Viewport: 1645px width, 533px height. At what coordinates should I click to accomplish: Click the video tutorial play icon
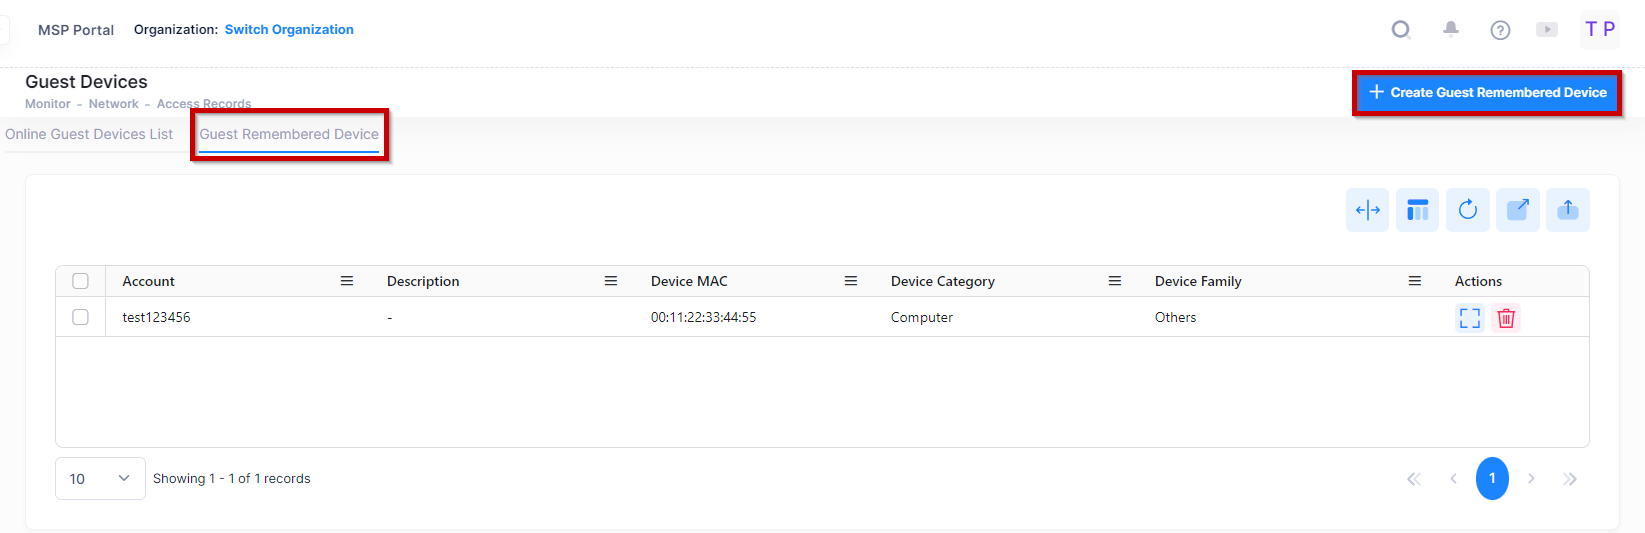click(x=1547, y=30)
